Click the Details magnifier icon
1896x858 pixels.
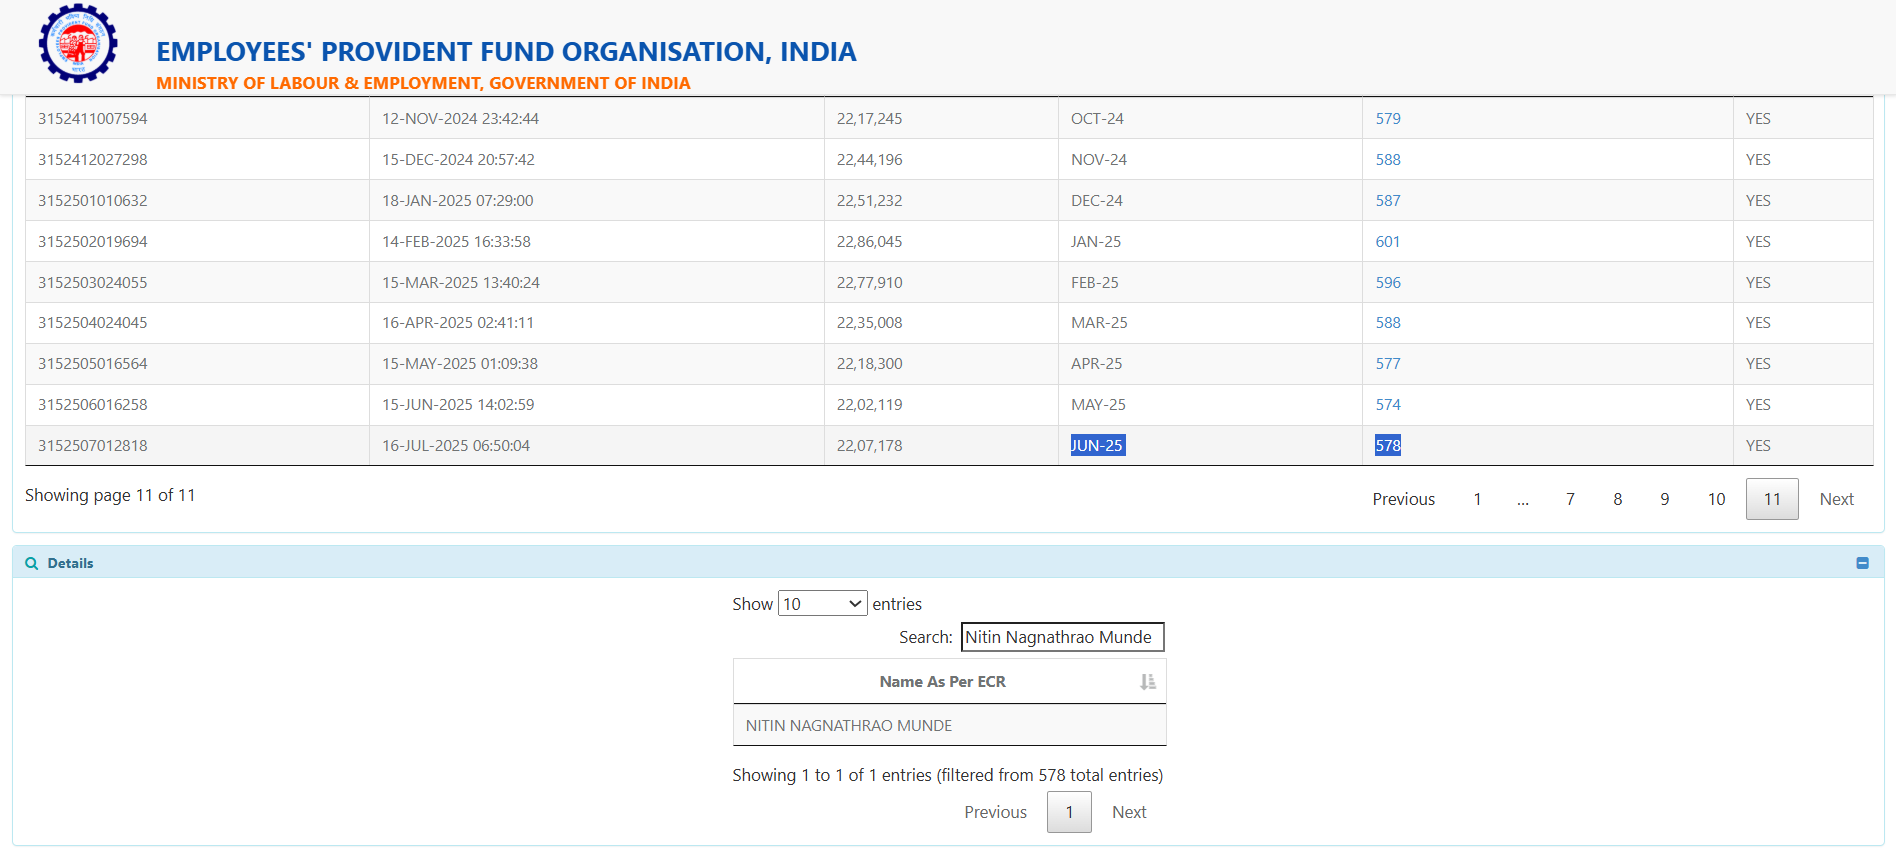click(x=32, y=563)
